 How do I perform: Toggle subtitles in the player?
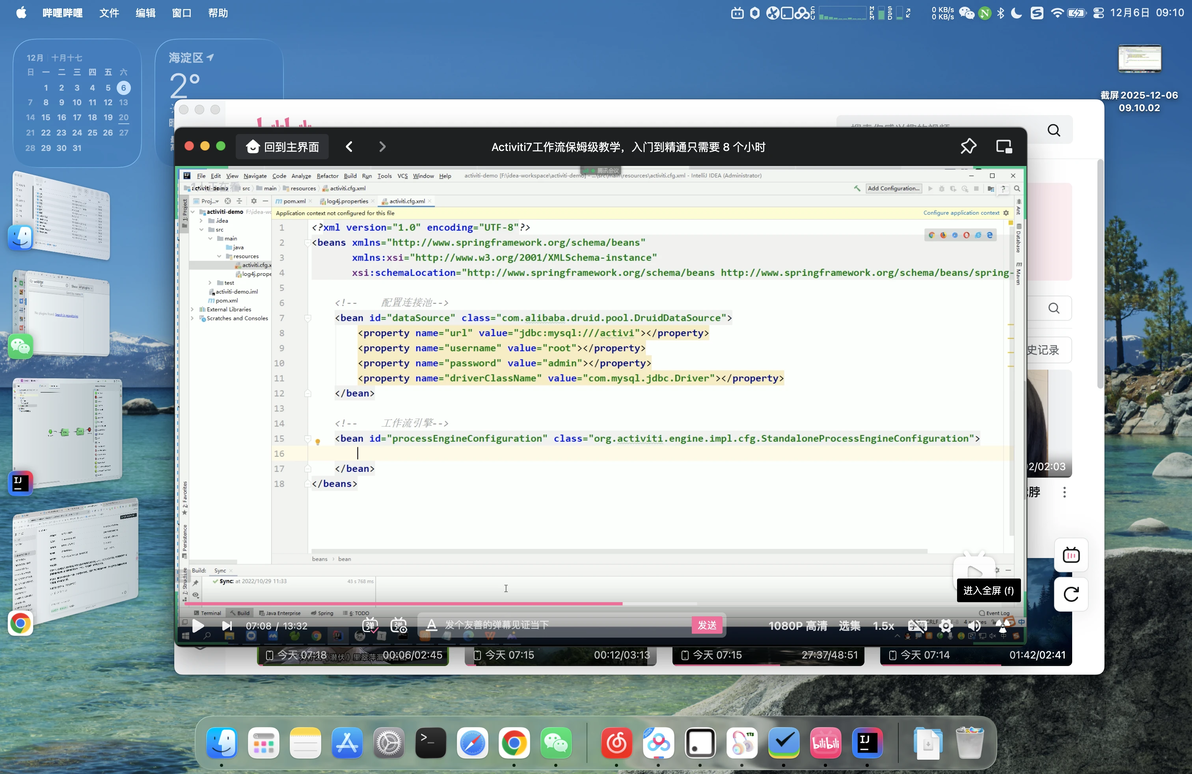(x=917, y=626)
